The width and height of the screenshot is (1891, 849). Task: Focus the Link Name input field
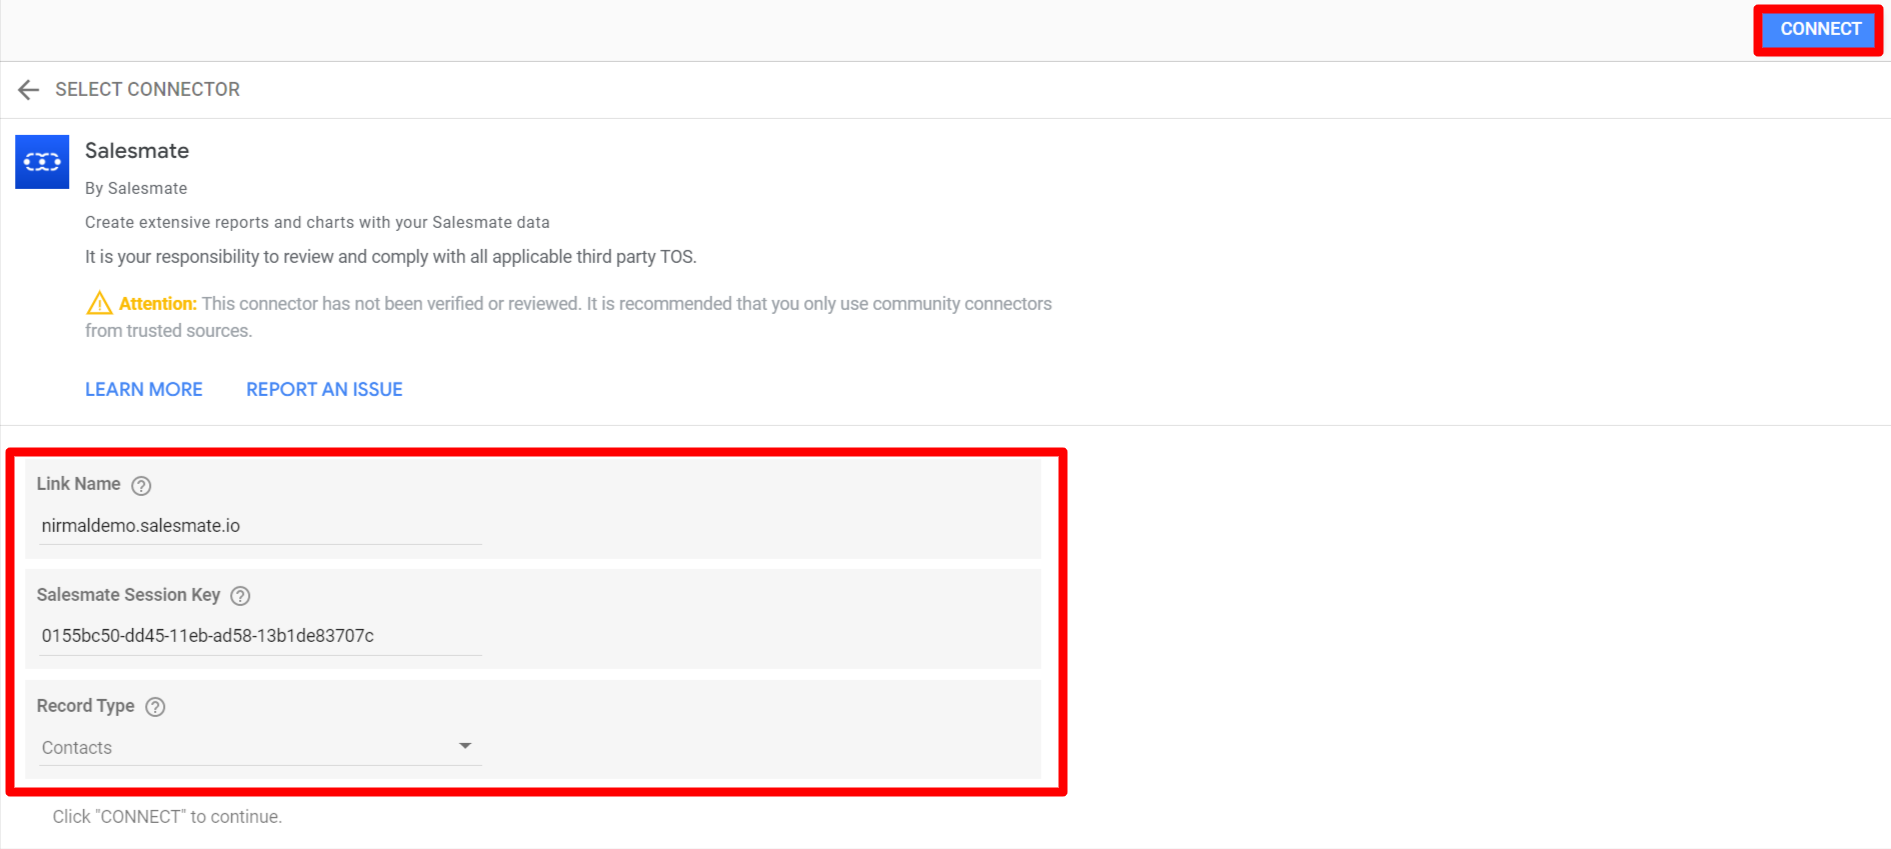260,526
